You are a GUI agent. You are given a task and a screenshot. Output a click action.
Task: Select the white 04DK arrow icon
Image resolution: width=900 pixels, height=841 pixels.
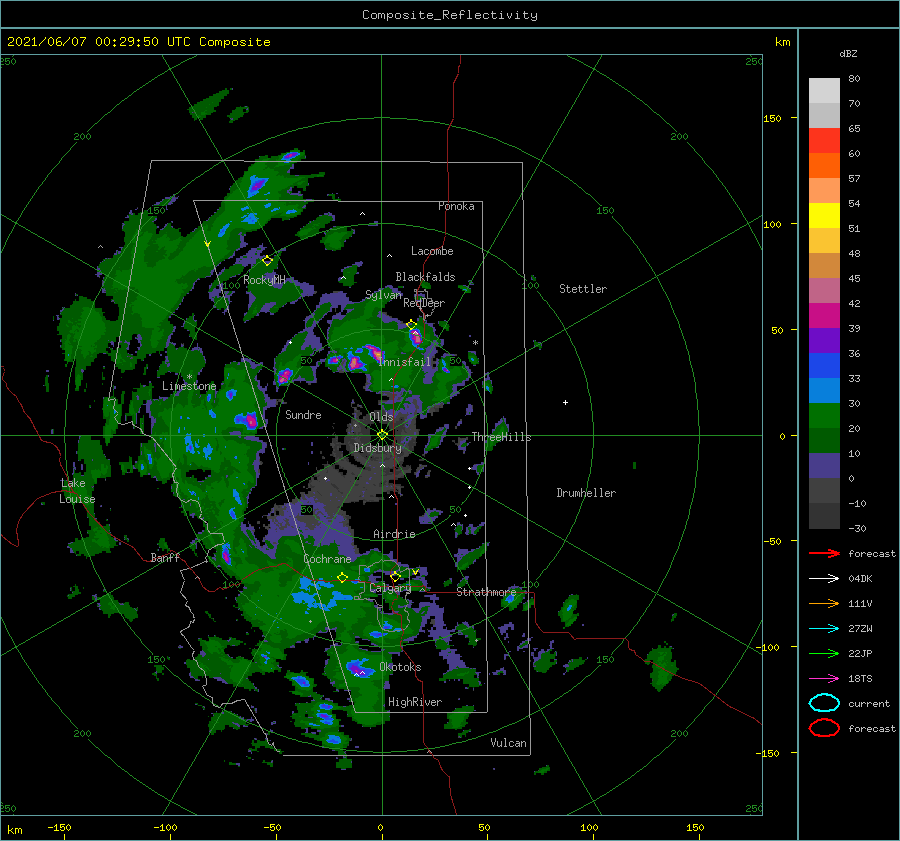click(824, 578)
